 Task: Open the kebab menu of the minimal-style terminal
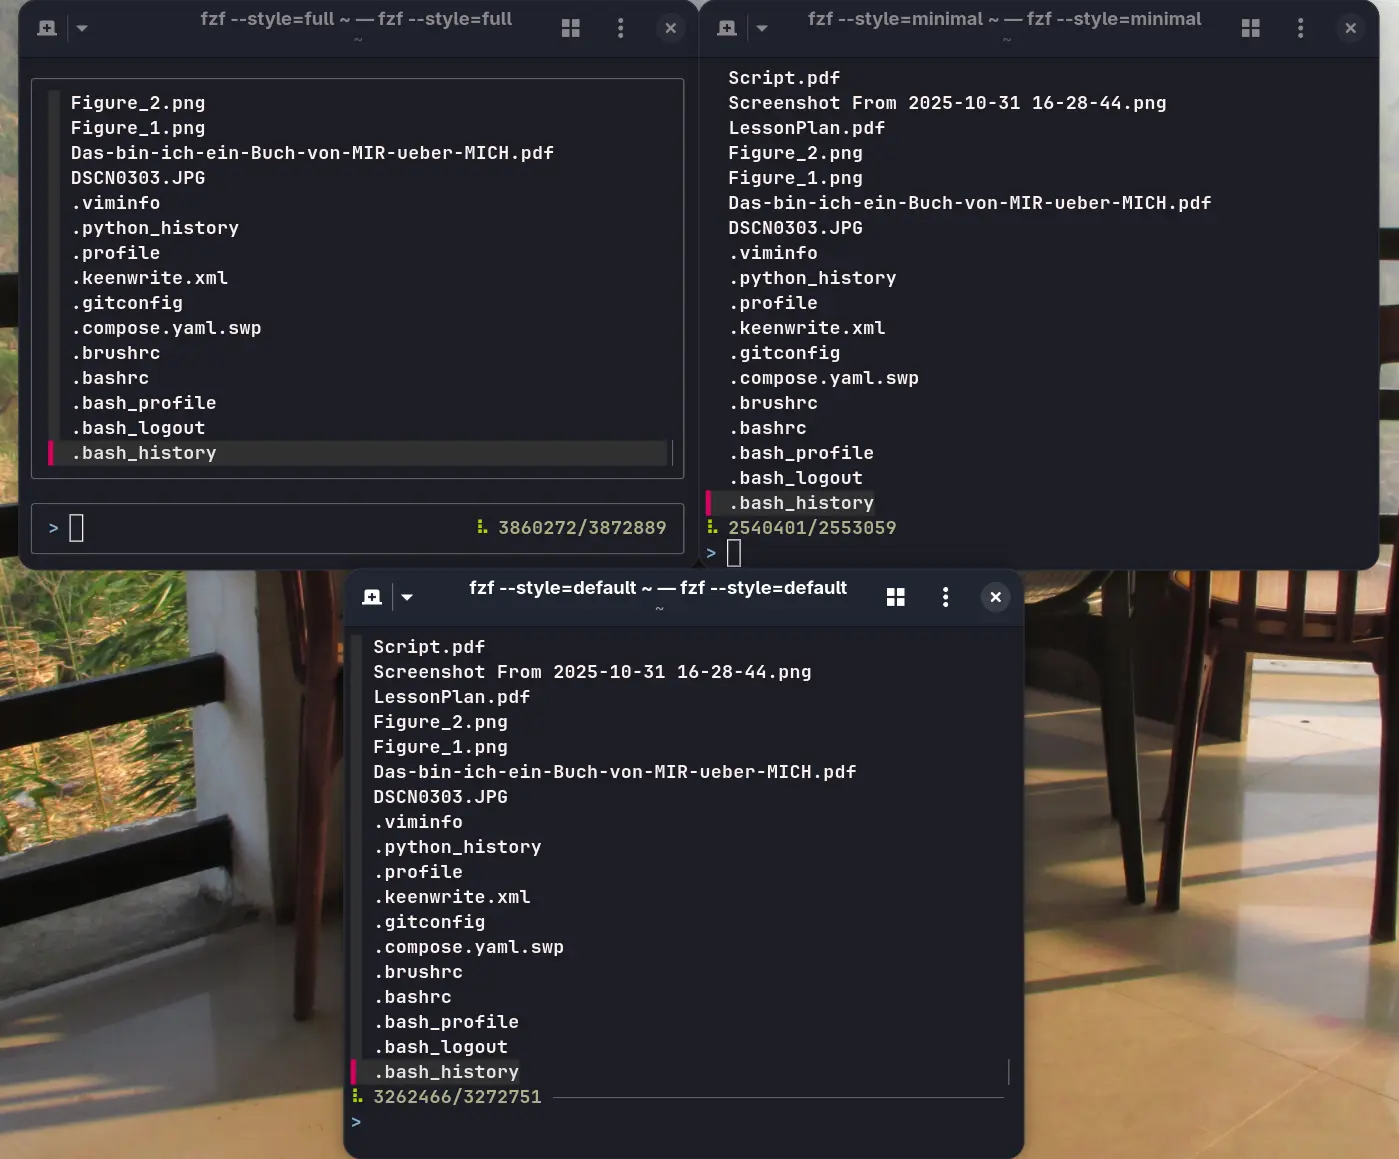pyautogui.click(x=1300, y=27)
